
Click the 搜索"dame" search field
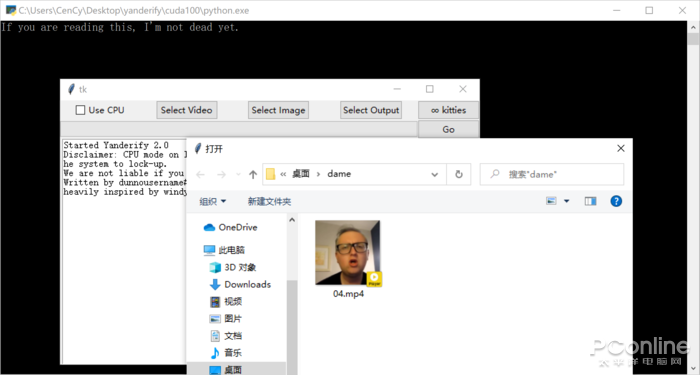[x=552, y=174]
